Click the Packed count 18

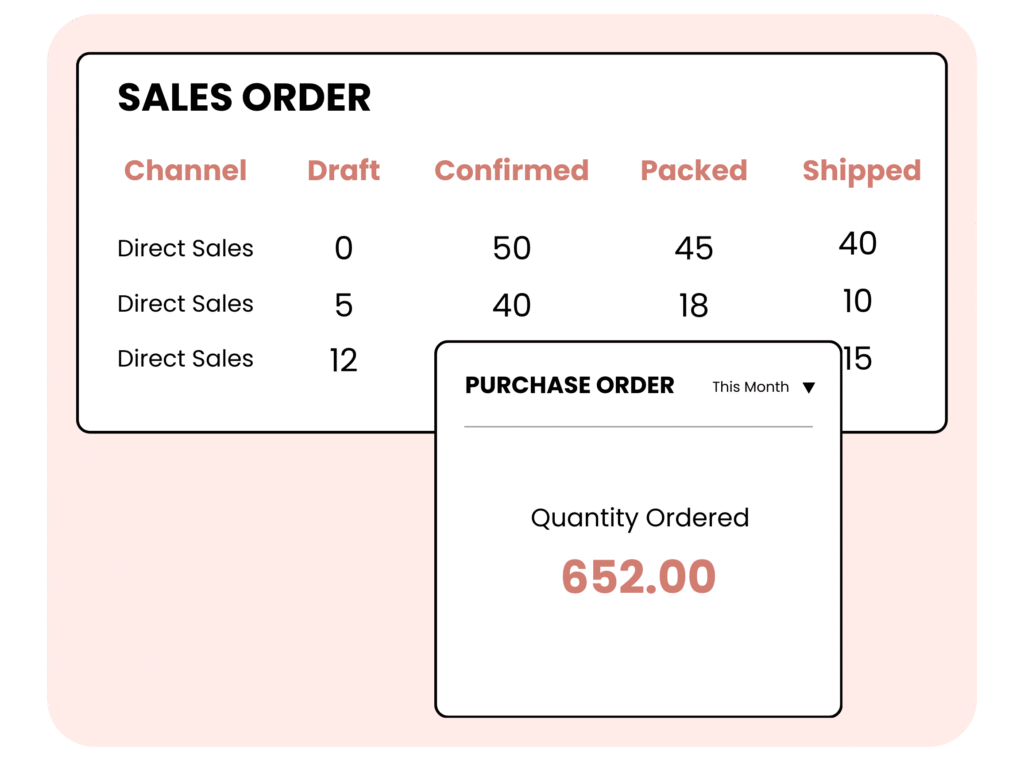(x=693, y=305)
